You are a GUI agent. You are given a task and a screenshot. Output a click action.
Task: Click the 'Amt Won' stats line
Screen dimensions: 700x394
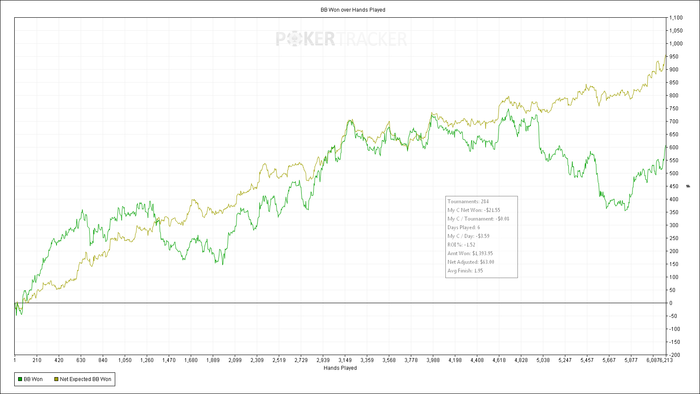click(470, 253)
